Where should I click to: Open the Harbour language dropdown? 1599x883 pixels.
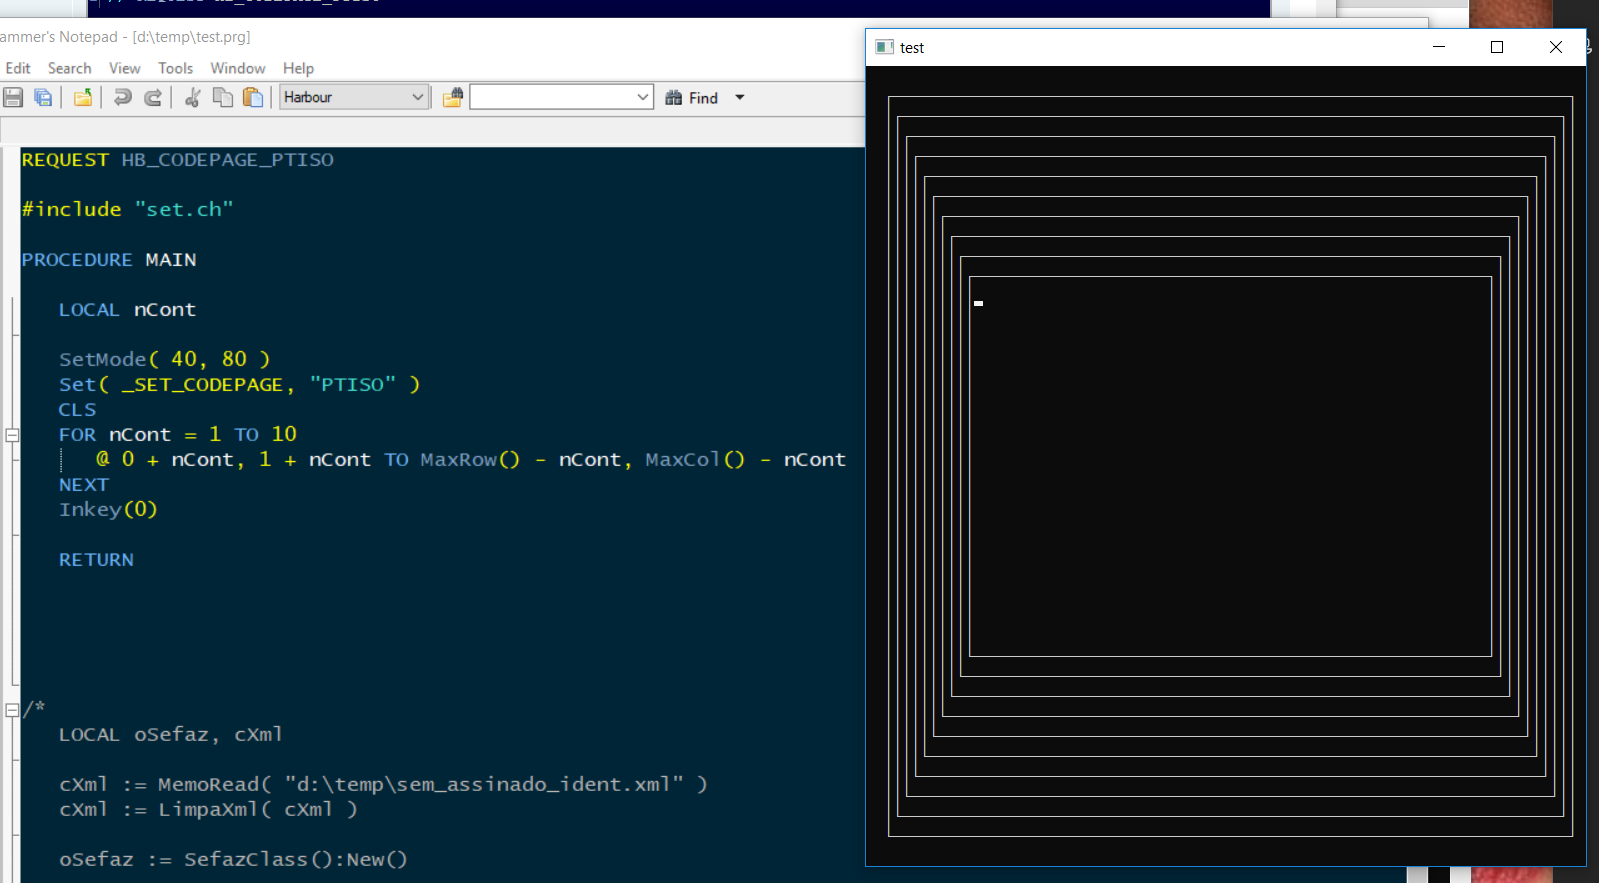click(417, 97)
